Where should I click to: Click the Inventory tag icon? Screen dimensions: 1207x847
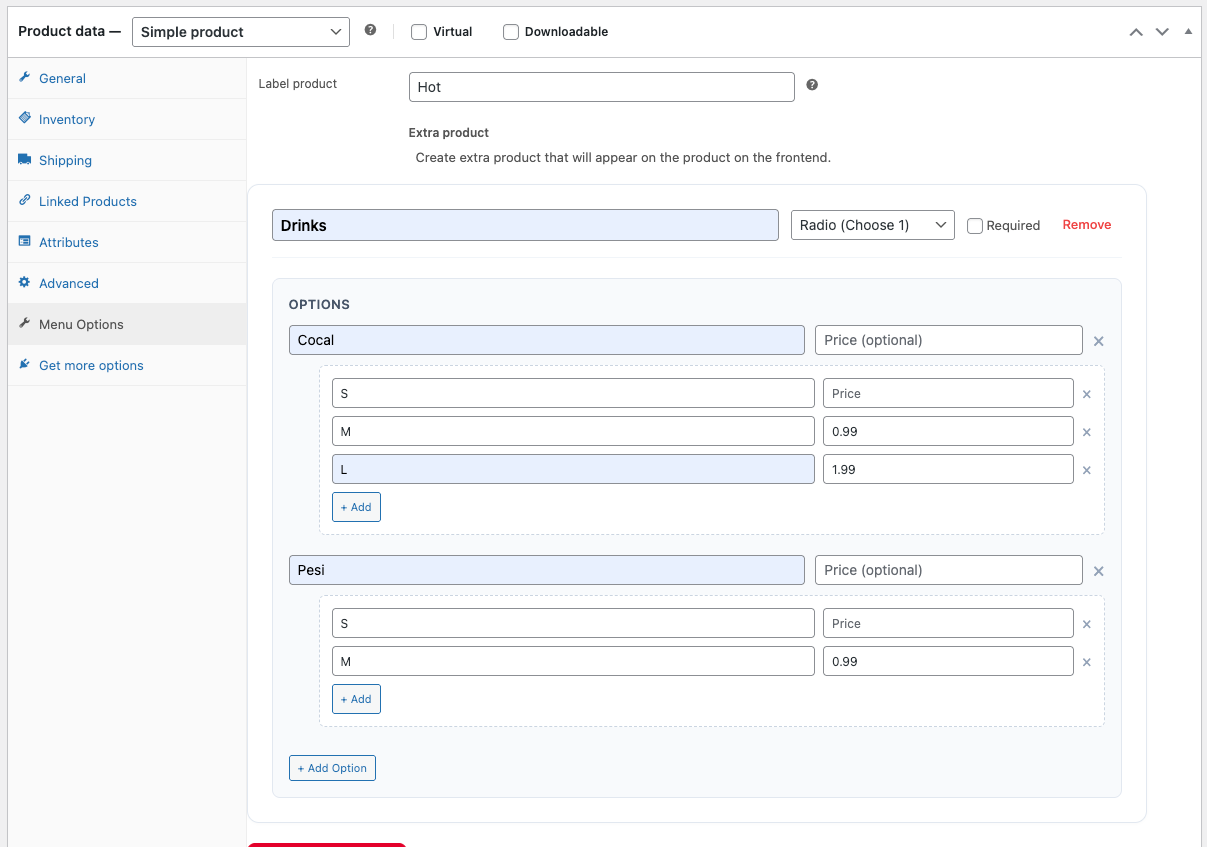(24, 119)
